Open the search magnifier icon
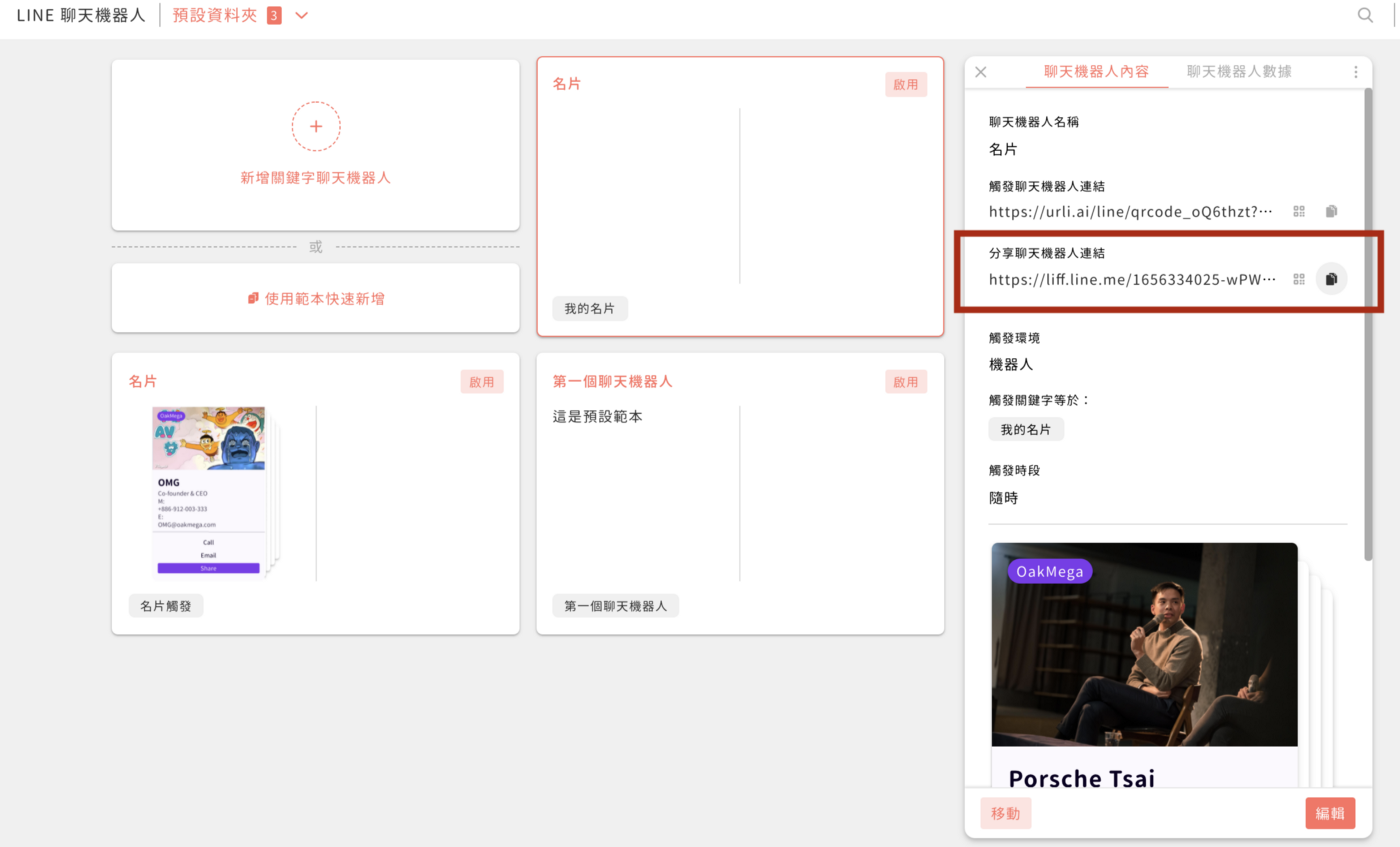This screenshot has width=1400, height=847. (x=1365, y=15)
